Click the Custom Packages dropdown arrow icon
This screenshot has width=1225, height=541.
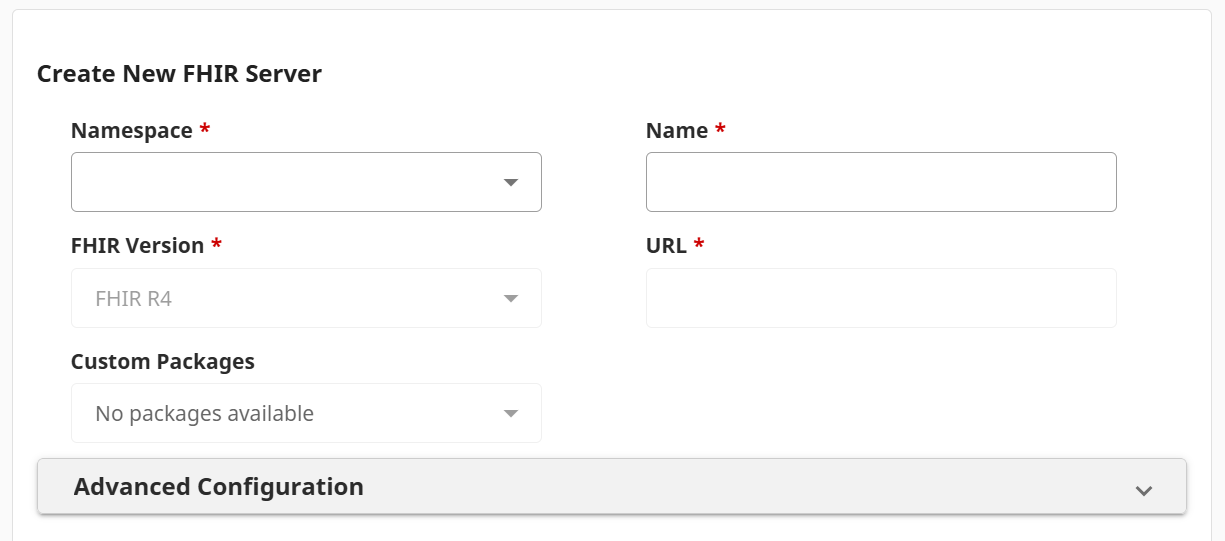point(511,413)
